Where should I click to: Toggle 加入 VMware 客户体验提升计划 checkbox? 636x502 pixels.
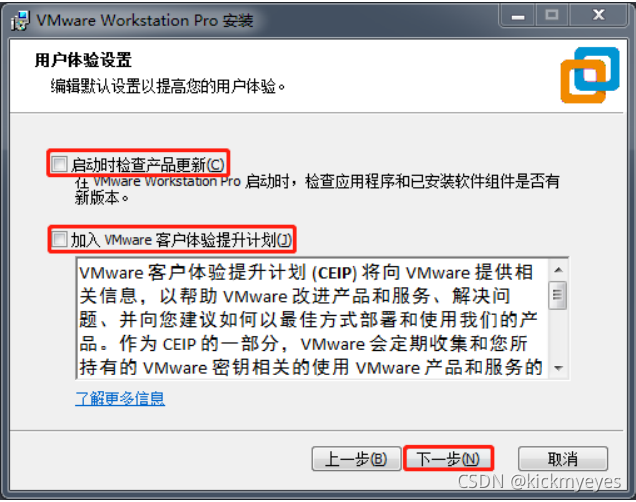tap(59, 239)
